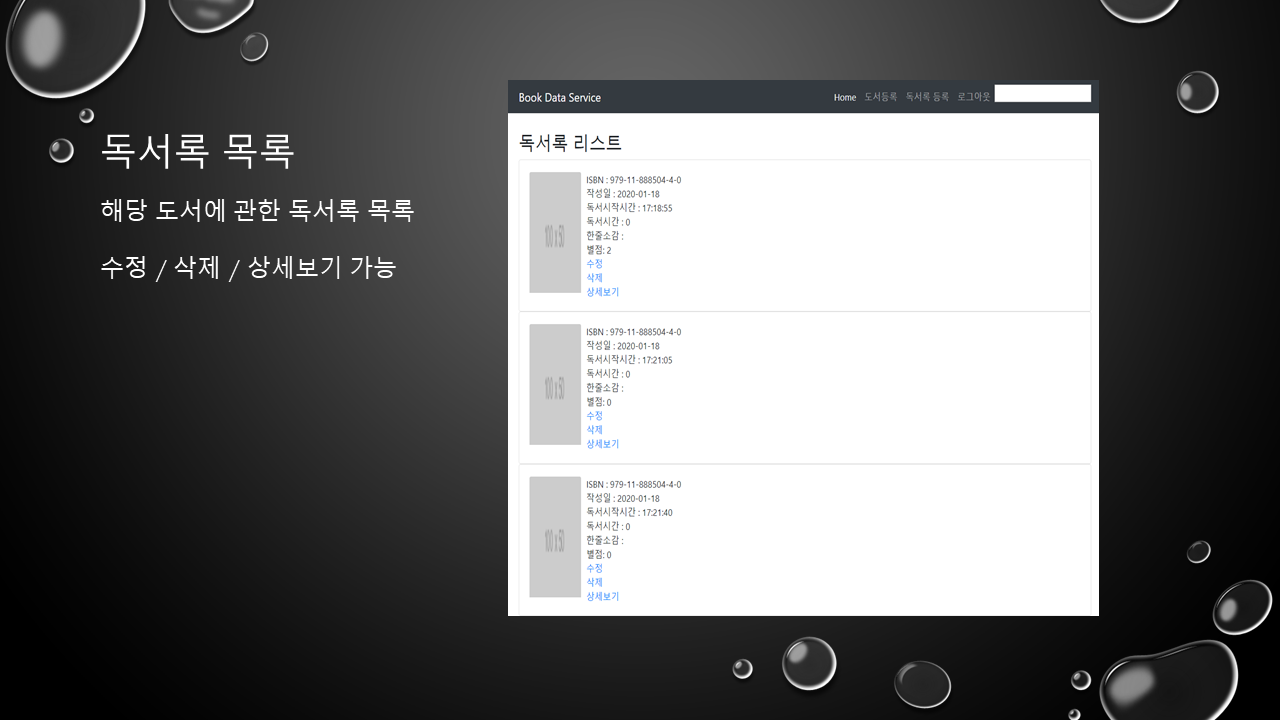
Task: Focus the search input in the navbar
Action: (1042, 94)
